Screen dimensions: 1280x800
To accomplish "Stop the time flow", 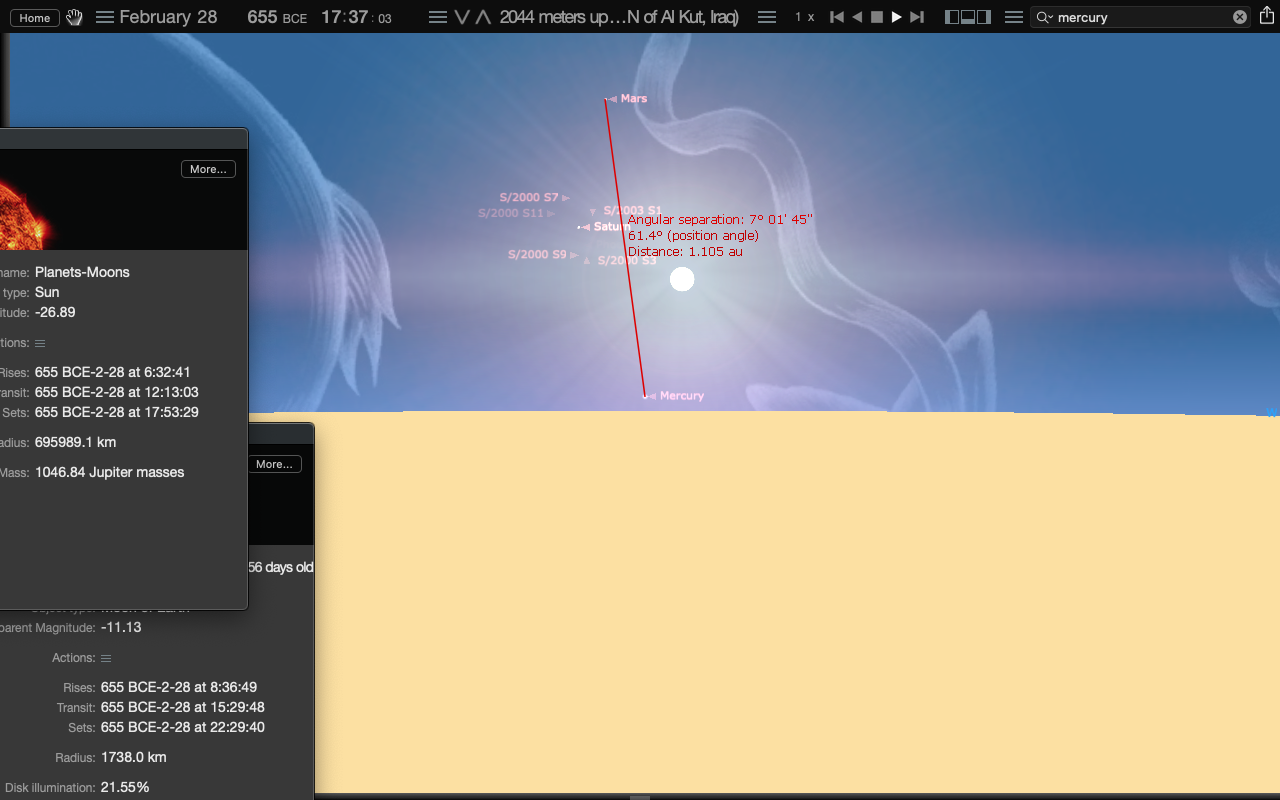I will 877,17.
